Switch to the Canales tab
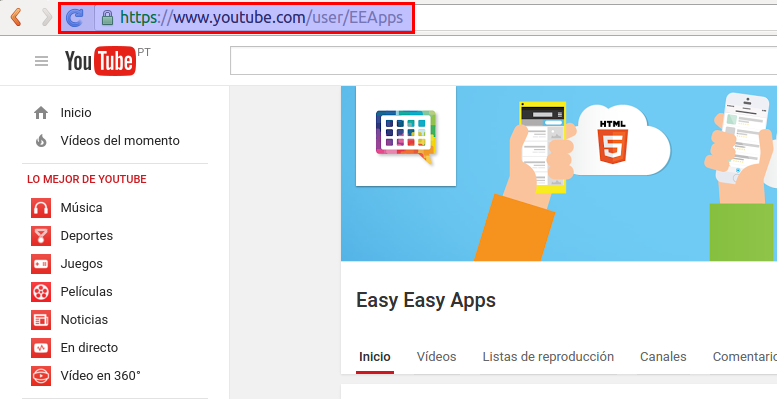Viewport: 777px width, 399px height. (663, 357)
